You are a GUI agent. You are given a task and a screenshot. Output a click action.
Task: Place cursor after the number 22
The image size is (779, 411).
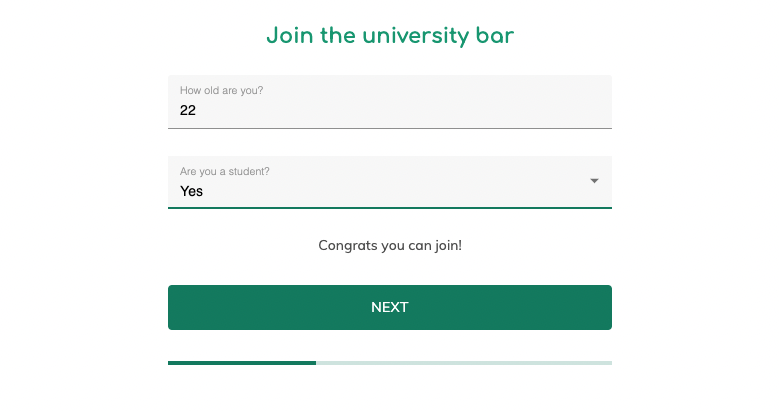[x=197, y=110]
